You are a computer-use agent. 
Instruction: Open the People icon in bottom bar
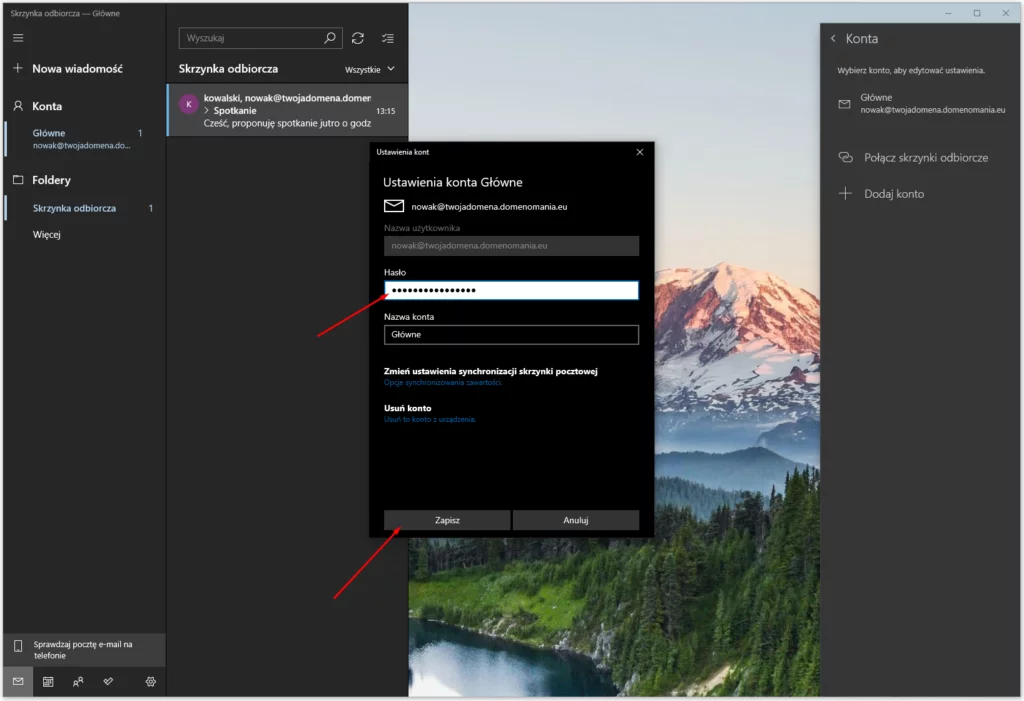tap(79, 681)
